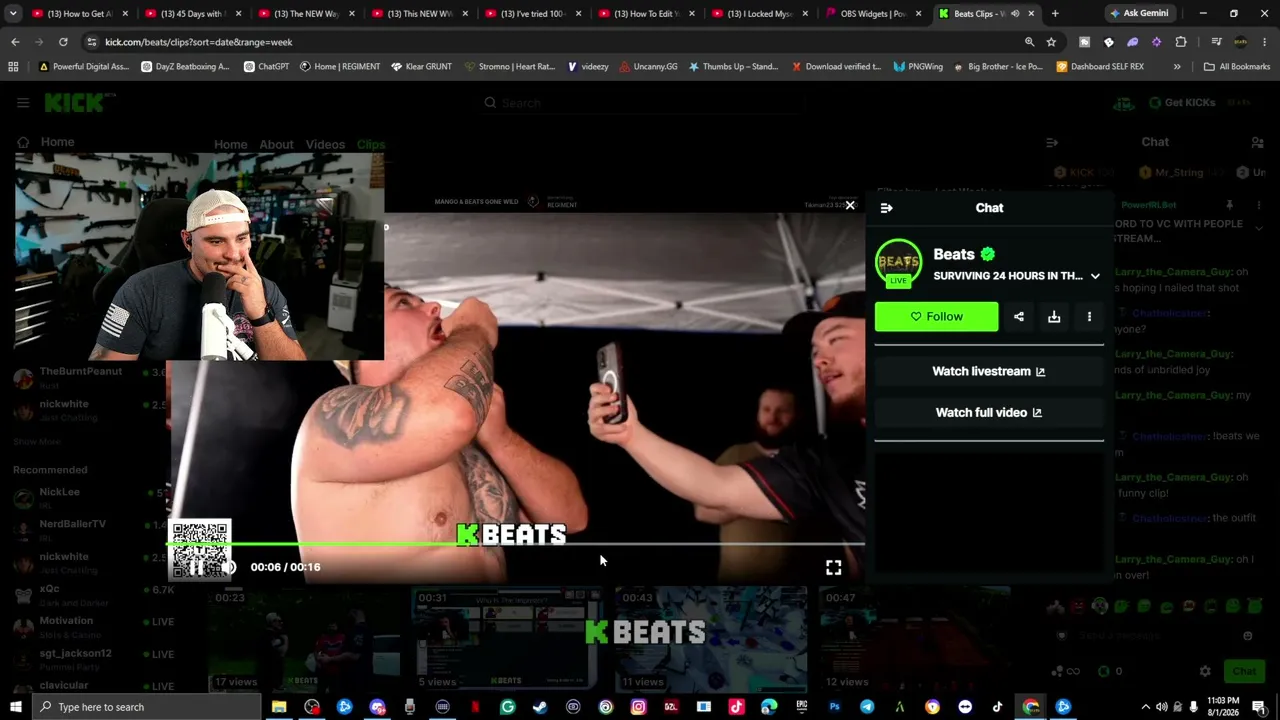
Task: Mute the clip volume
Action: [228, 568]
